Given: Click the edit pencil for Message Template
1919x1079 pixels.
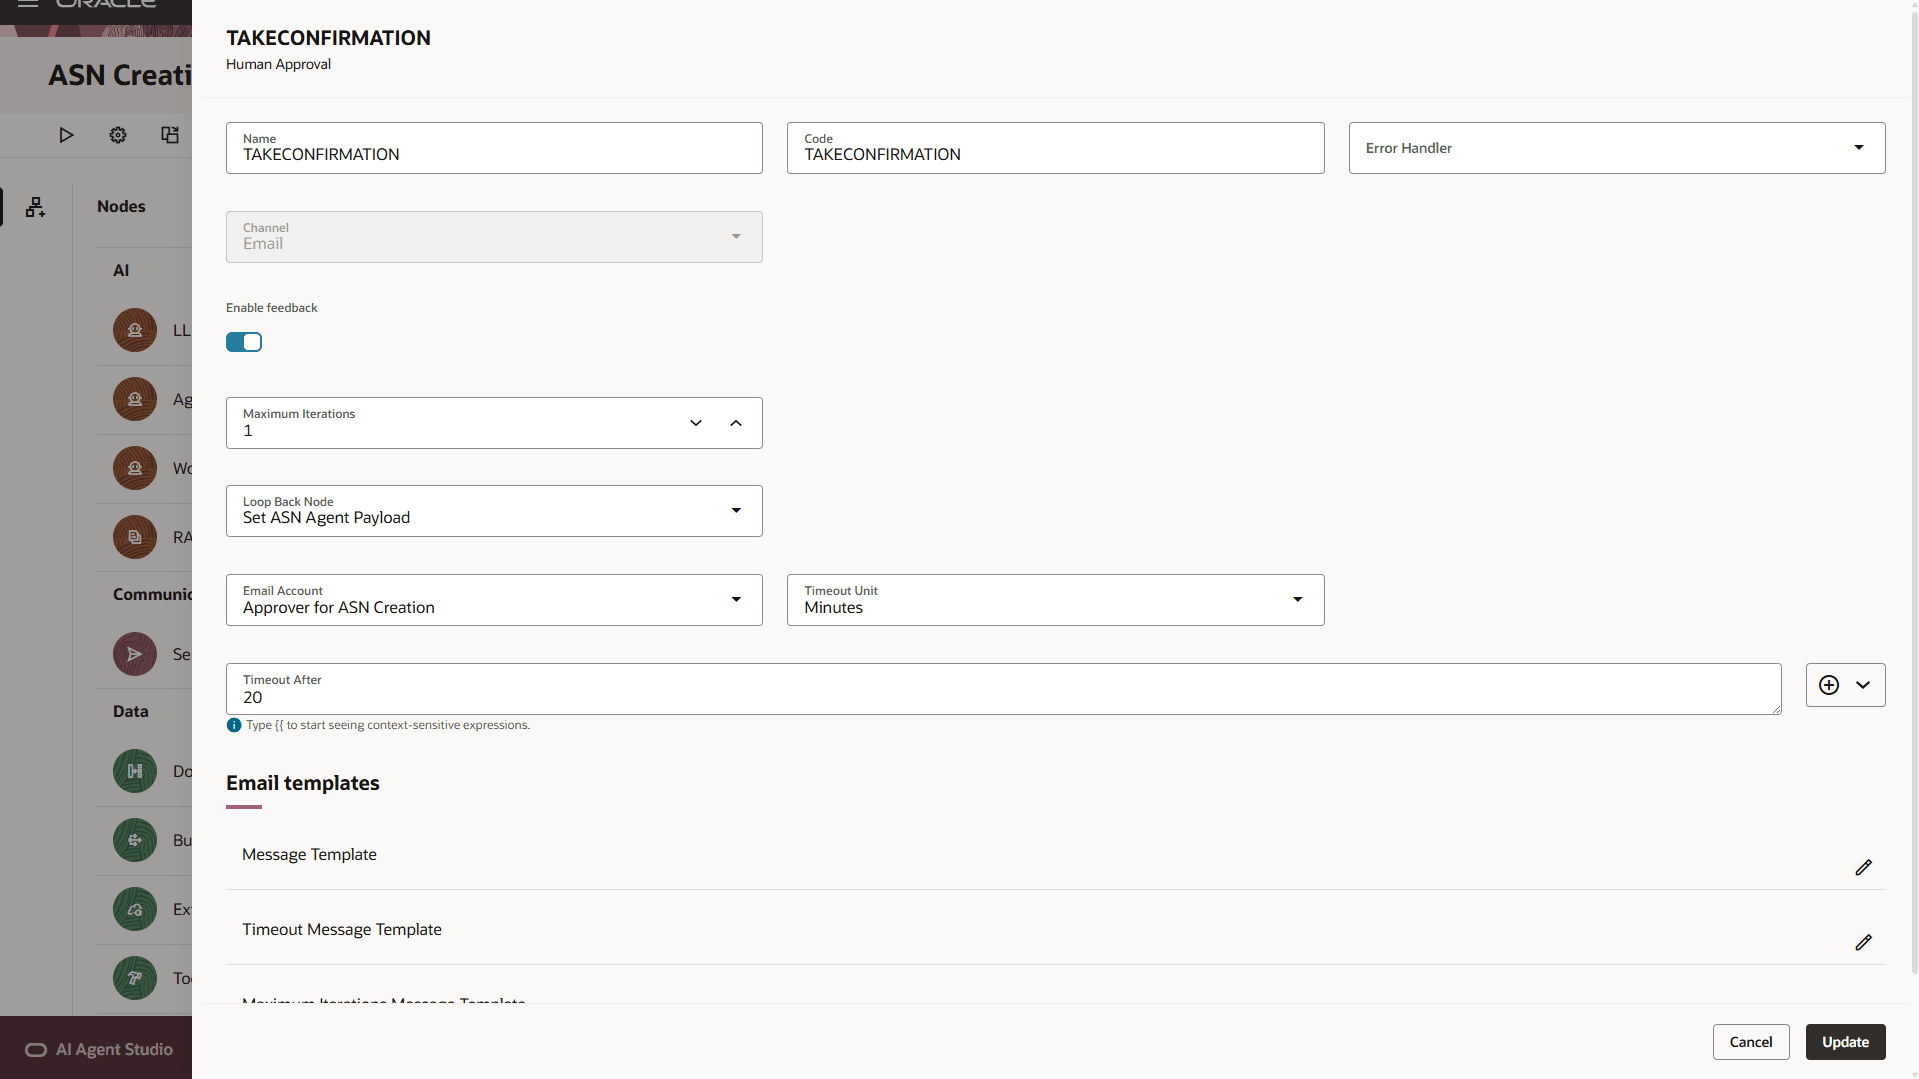Looking at the screenshot, I should [x=1863, y=868].
